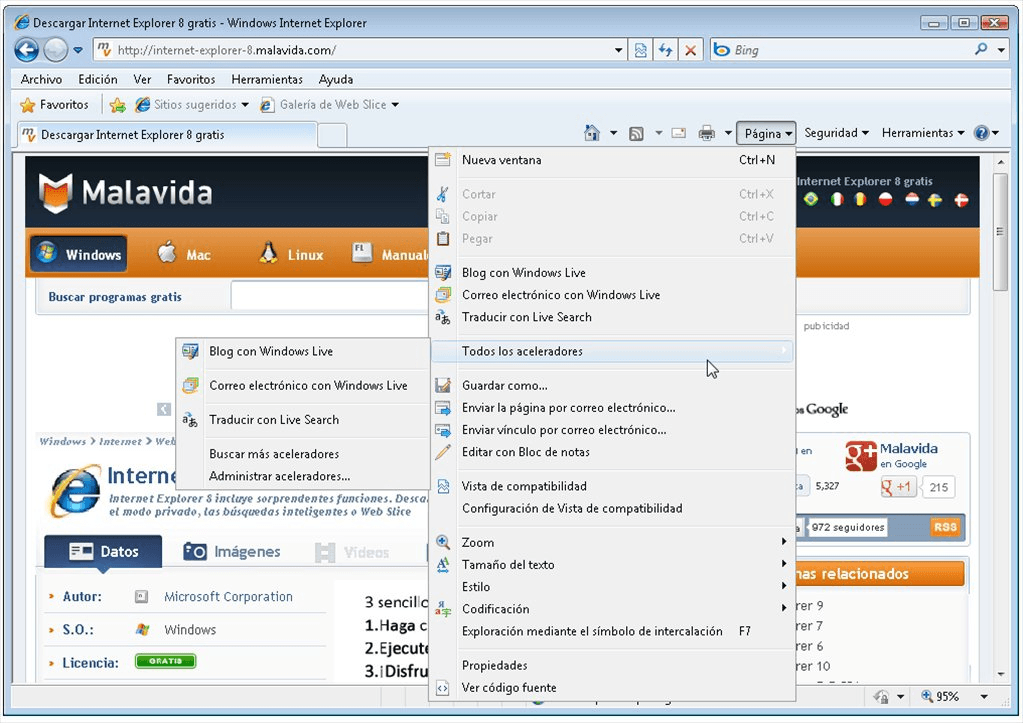Screen dimensions: 1023x723
Task: Select 'Administrar aceleradores...' in submenu
Action: (279, 476)
